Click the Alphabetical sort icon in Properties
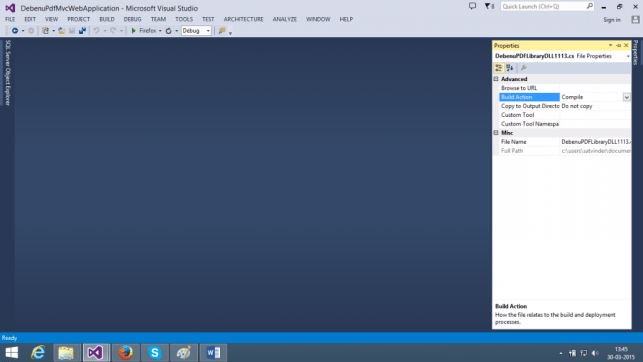This screenshot has width=643, height=362. point(510,68)
